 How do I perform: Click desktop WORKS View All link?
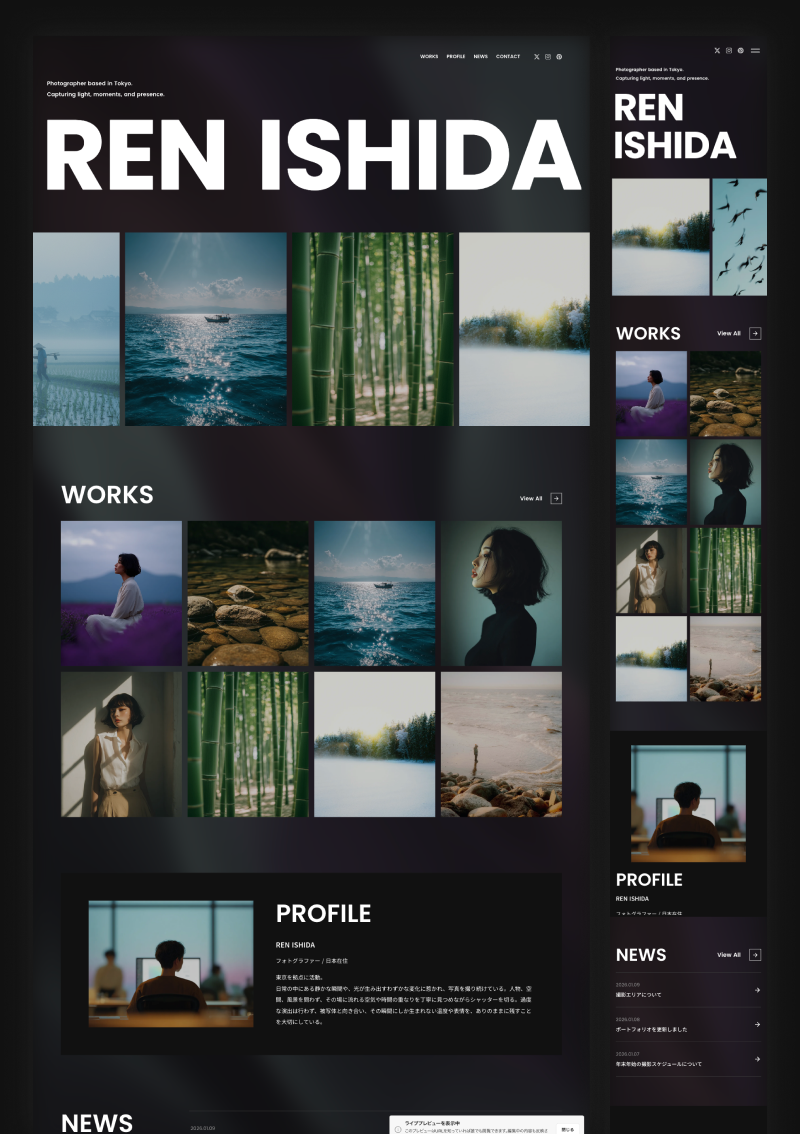[x=531, y=498]
